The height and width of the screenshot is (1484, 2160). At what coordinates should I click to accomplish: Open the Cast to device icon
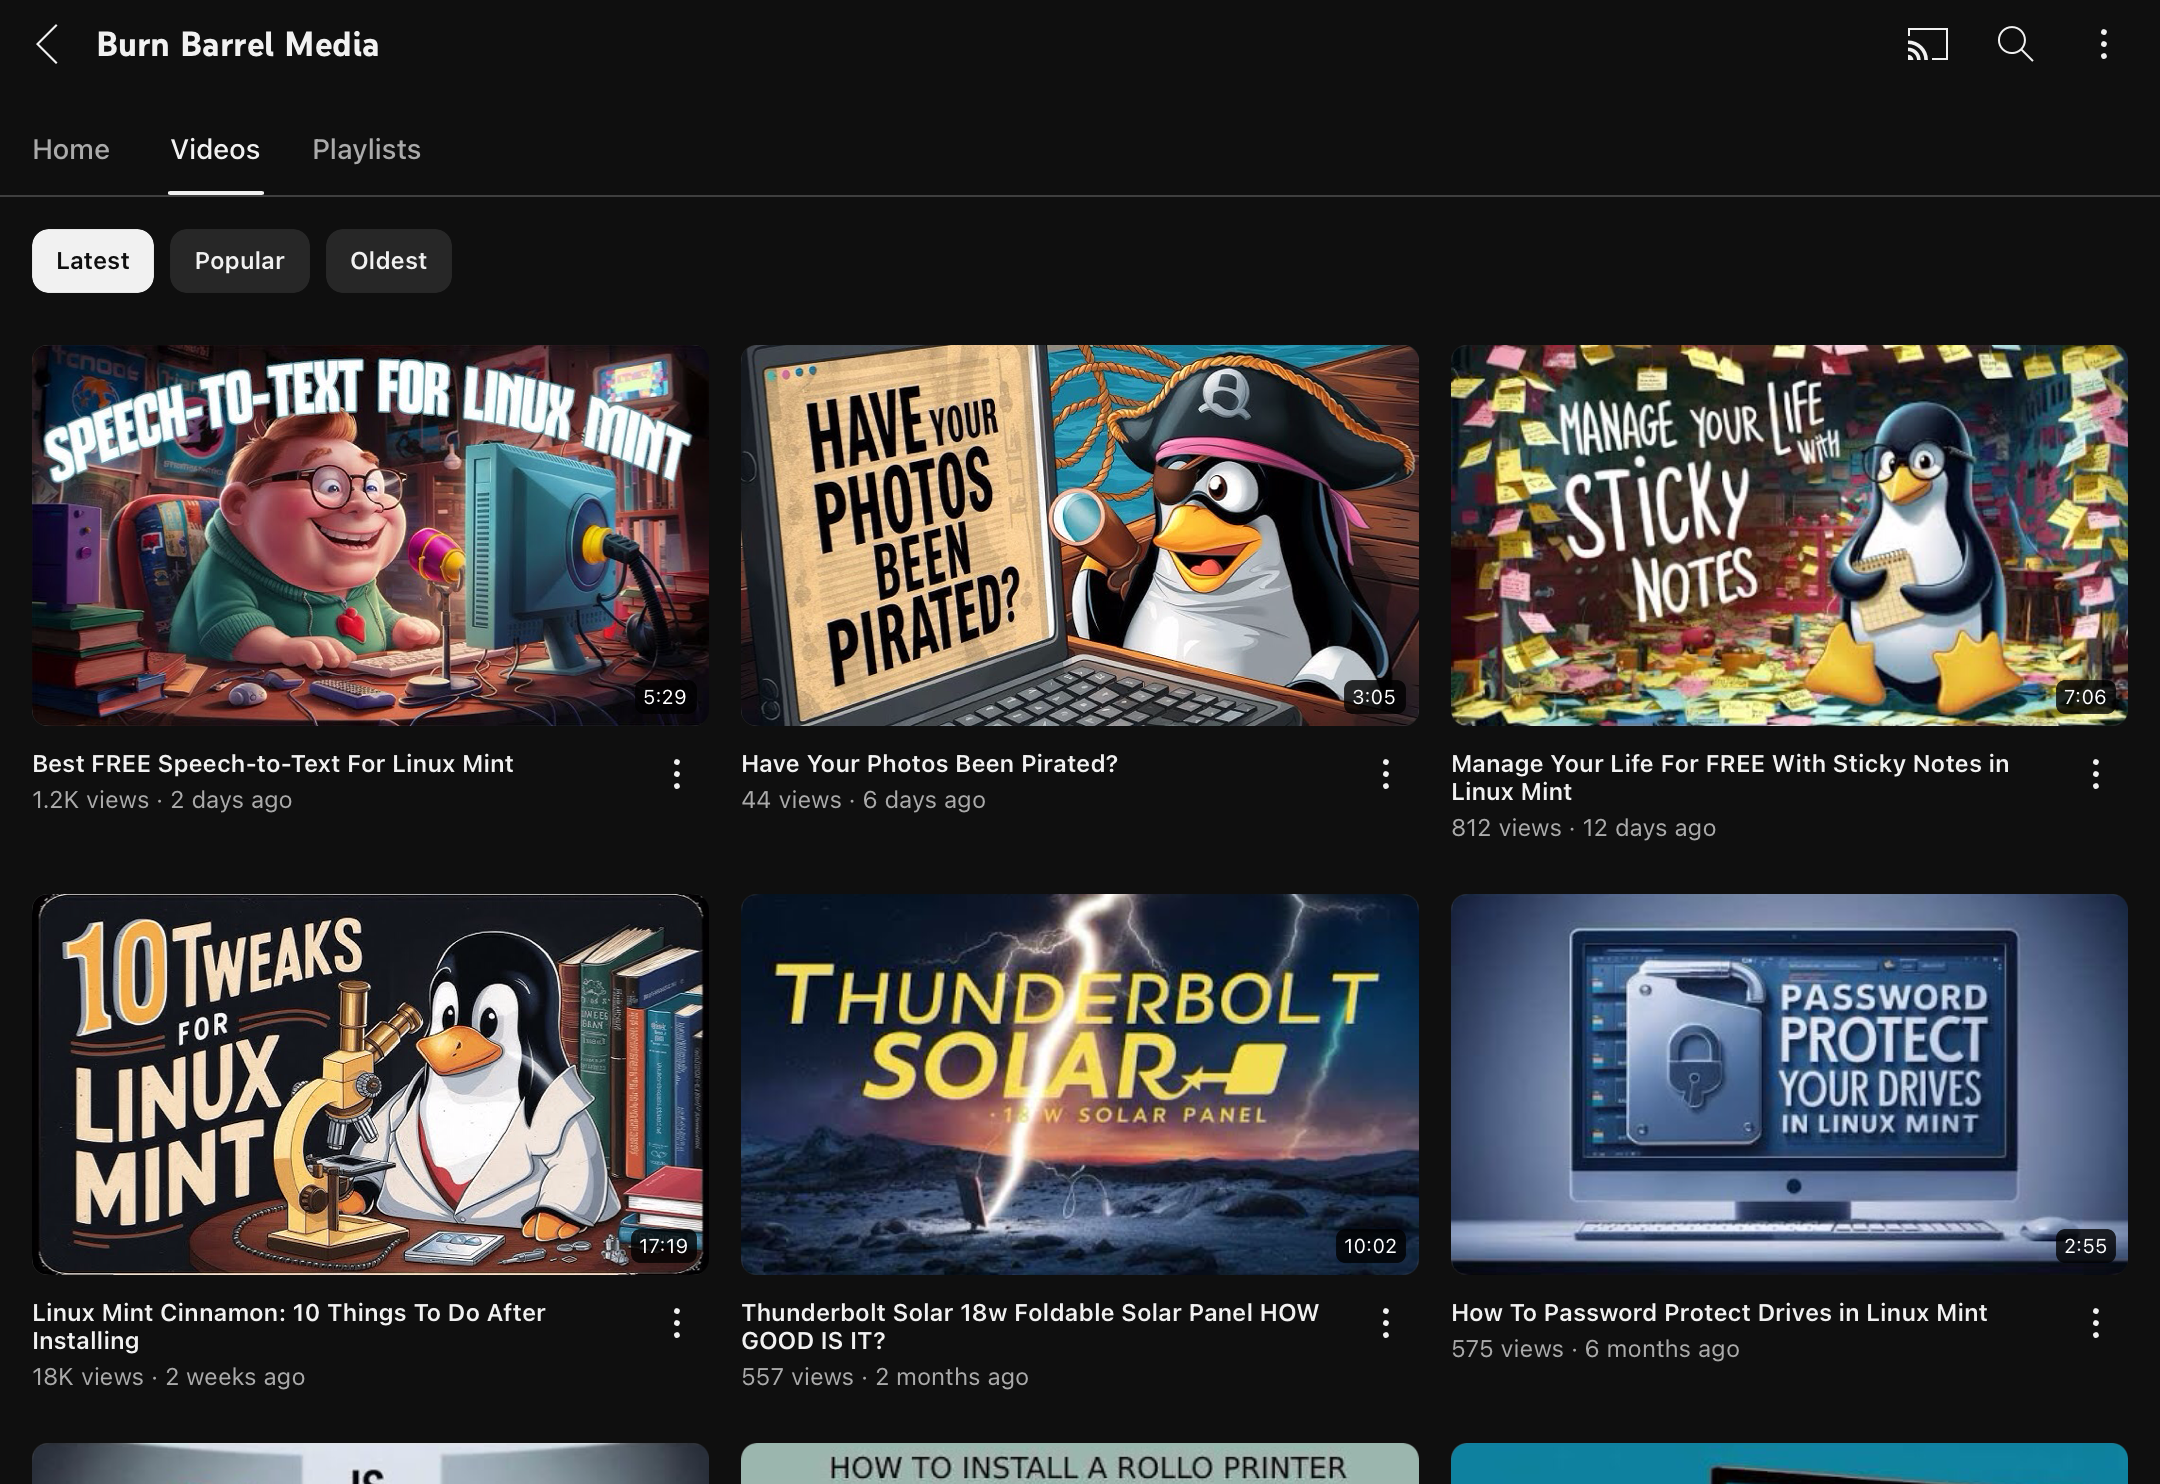[1927, 45]
